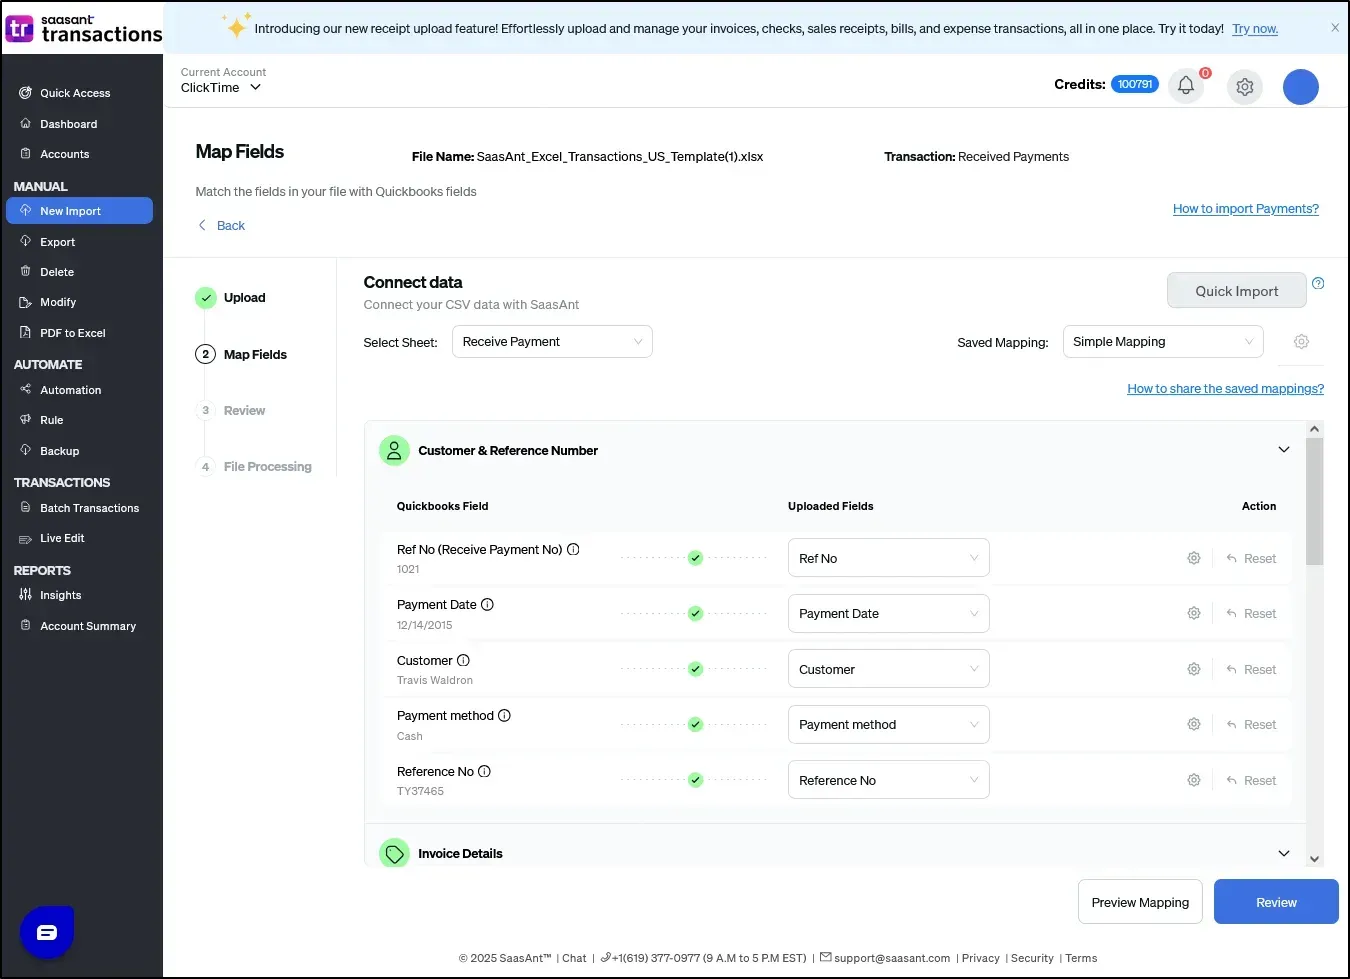Reset the Payment Date mapping
This screenshot has width=1350, height=979.
pos(1252,613)
